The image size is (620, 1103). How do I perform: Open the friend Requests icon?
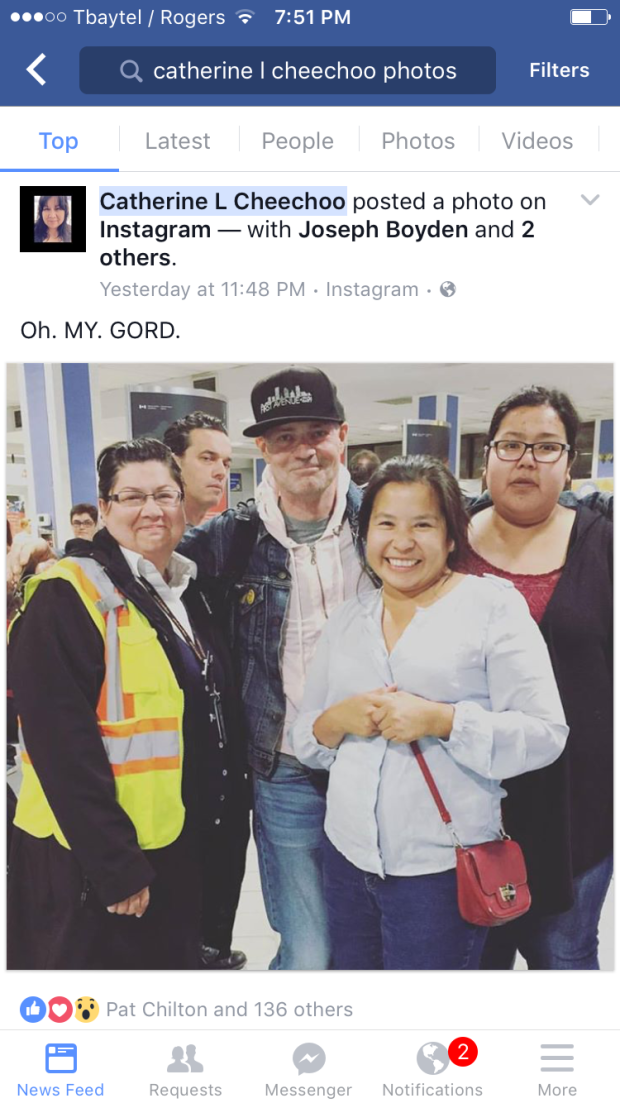click(x=185, y=1057)
